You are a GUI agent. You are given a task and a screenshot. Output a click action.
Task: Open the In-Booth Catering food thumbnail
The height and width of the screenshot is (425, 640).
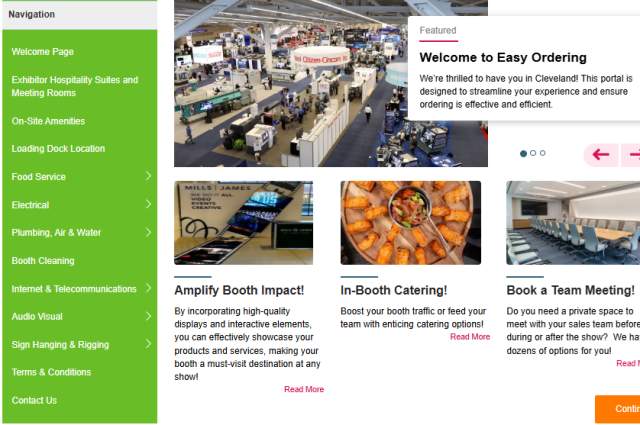point(411,223)
